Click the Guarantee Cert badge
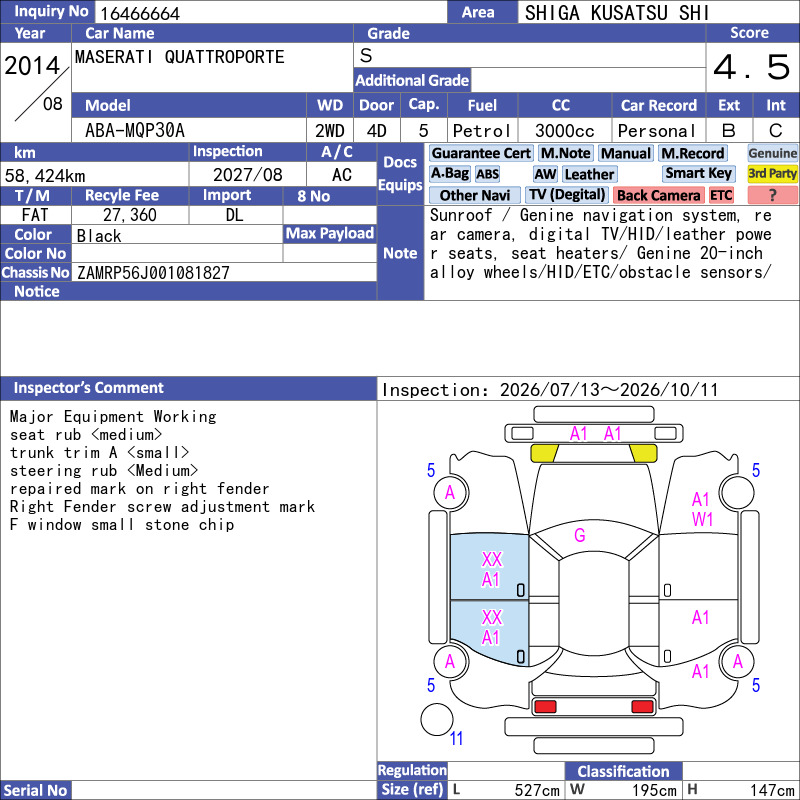The image size is (800, 800). pyautogui.click(x=481, y=153)
